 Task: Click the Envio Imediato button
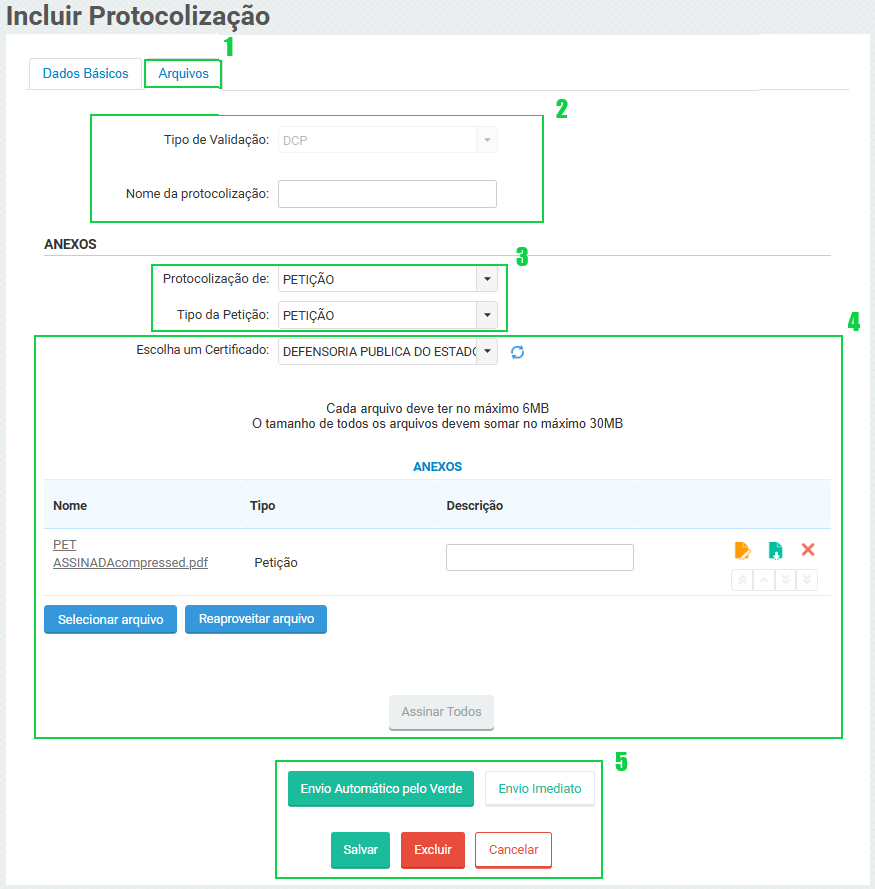pyautogui.click(x=540, y=788)
